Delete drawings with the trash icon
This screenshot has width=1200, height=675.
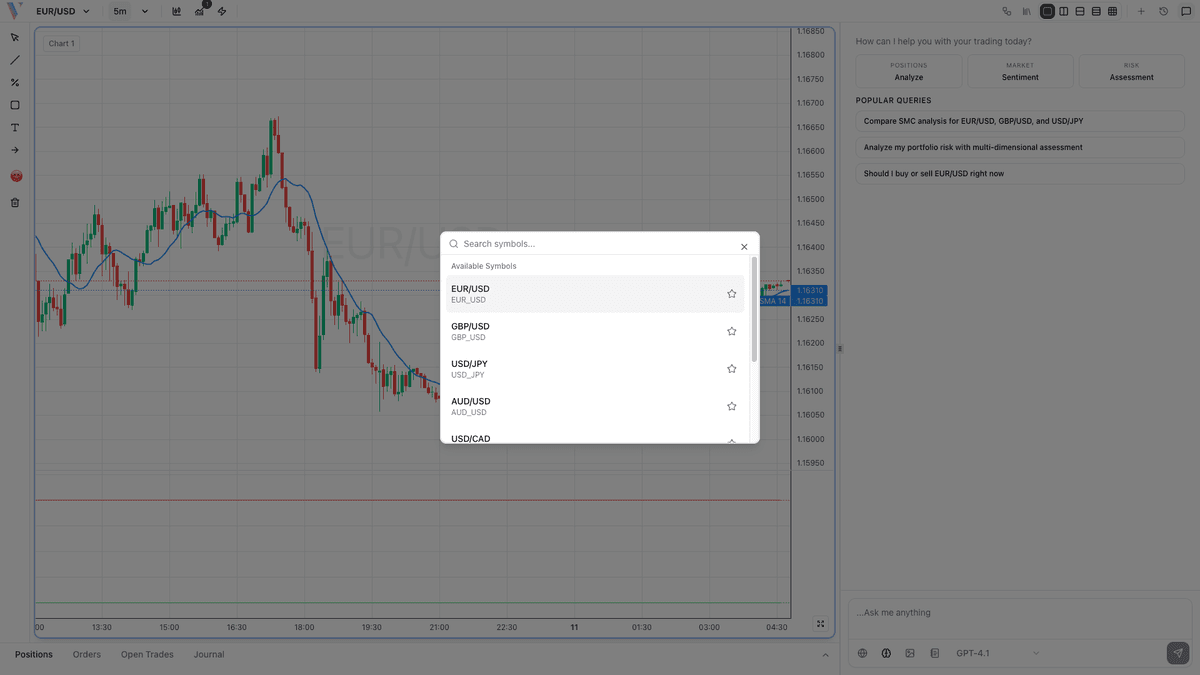pos(14,202)
